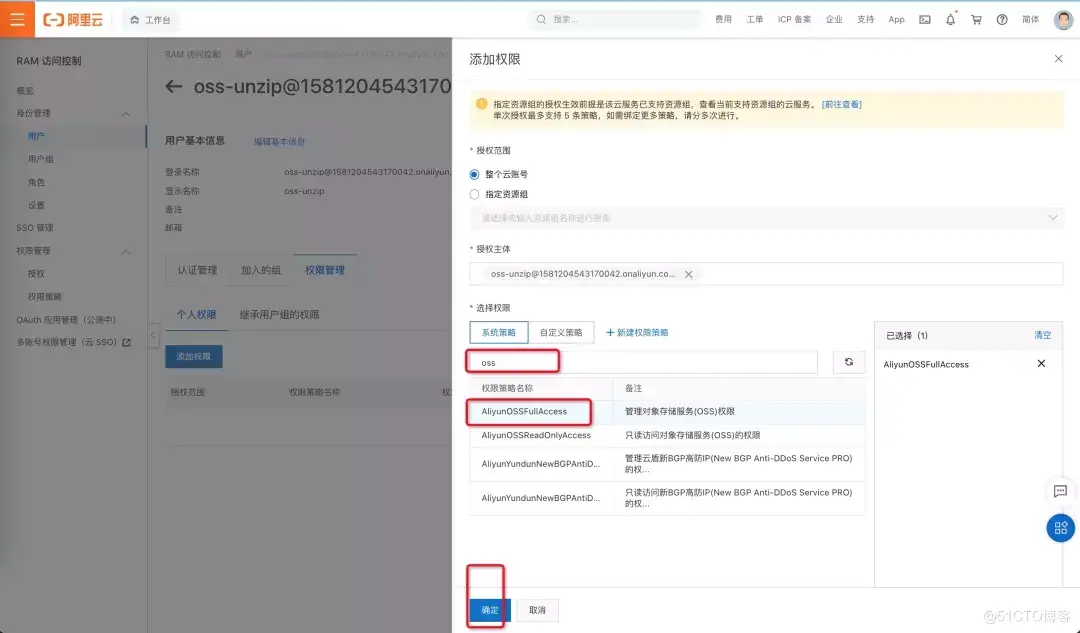Collapse the sidebar with the handle
The height and width of the screenshot is (633, 1080).
tap(153, 335)
